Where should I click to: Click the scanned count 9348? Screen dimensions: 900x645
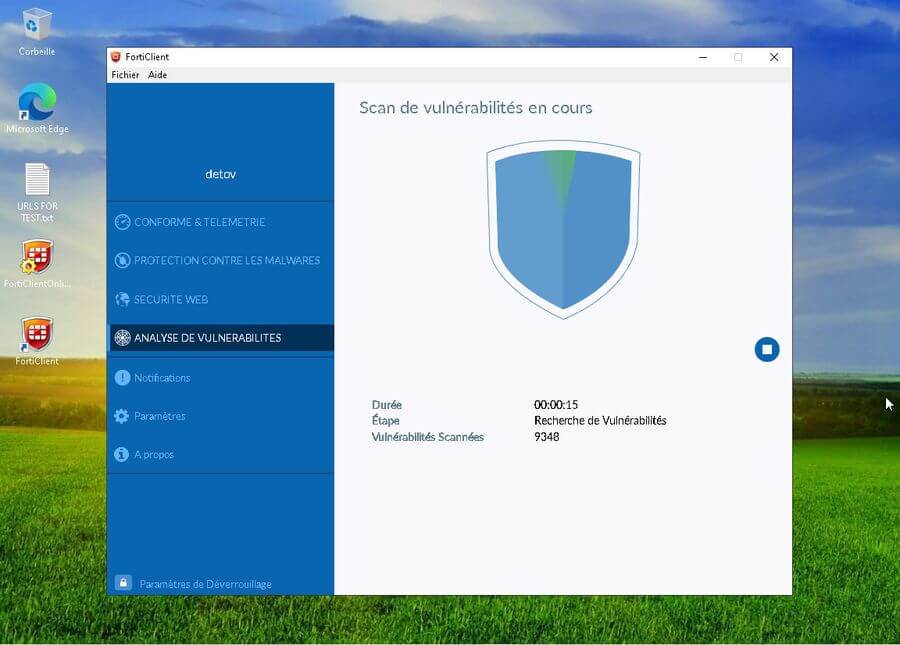(x=546, y=437)
